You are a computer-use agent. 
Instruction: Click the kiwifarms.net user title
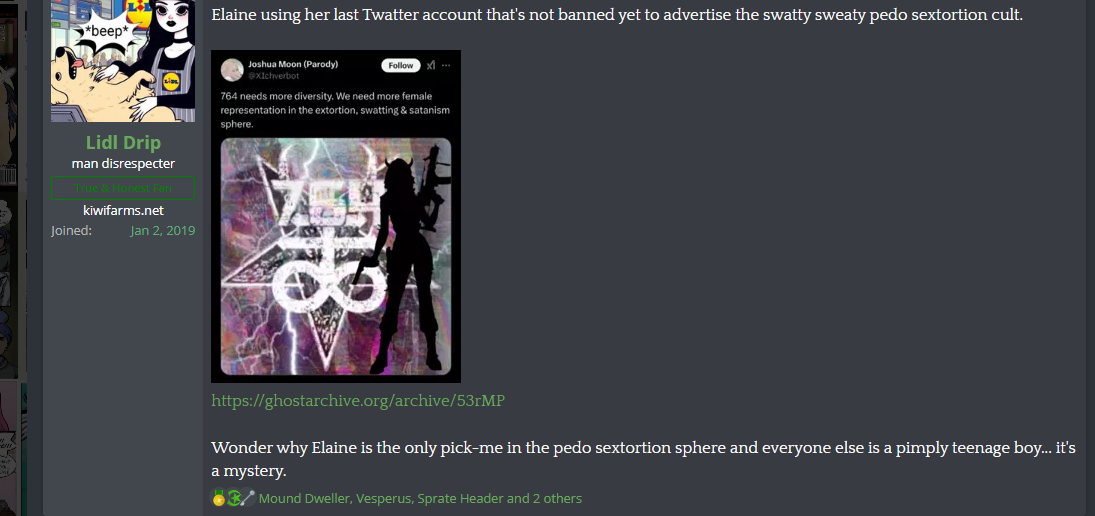(x=123, y=210)
